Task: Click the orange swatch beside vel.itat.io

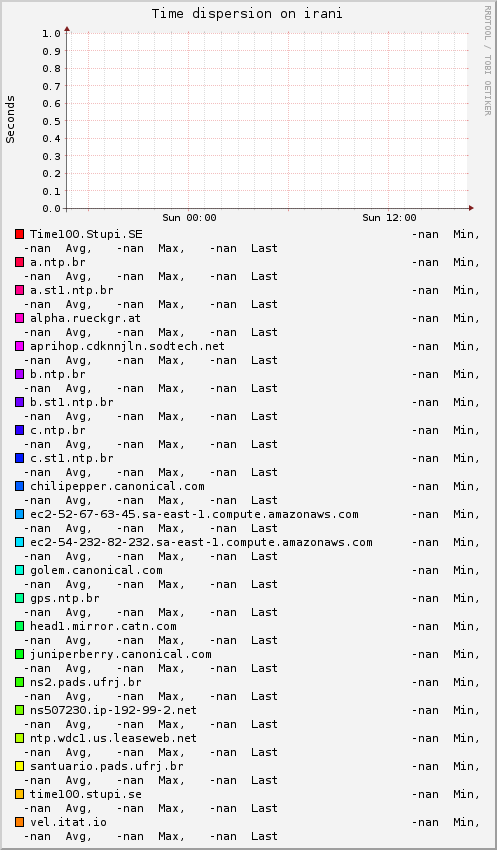Action: (20, 822)
